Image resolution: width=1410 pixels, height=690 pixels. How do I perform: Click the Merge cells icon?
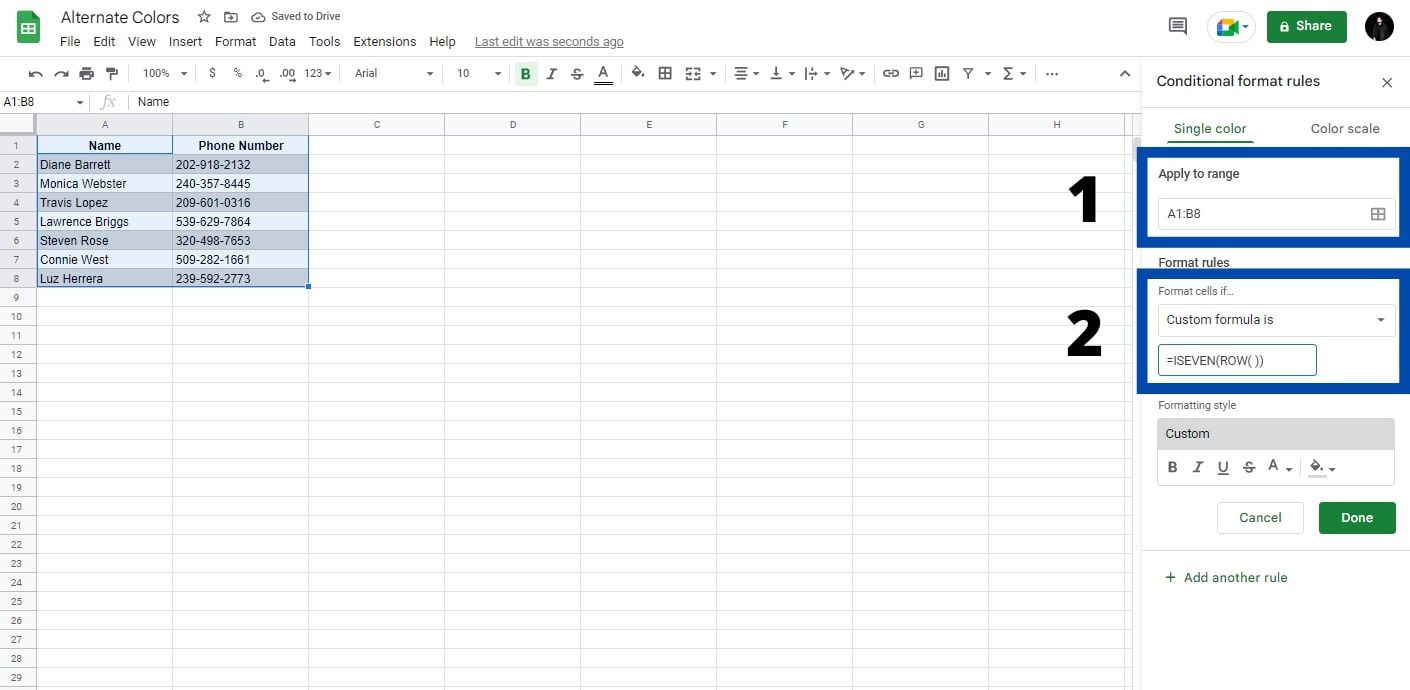693,73
